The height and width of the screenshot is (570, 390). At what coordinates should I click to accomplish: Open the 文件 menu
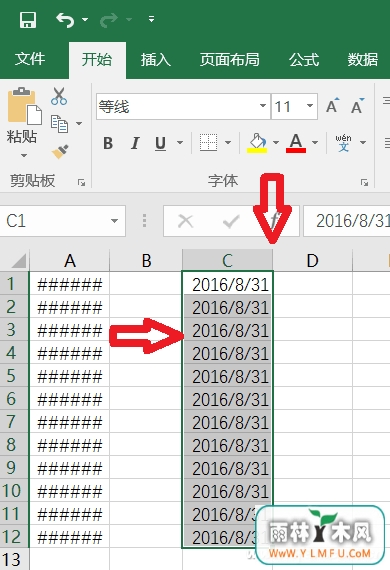tap(30, 59)
